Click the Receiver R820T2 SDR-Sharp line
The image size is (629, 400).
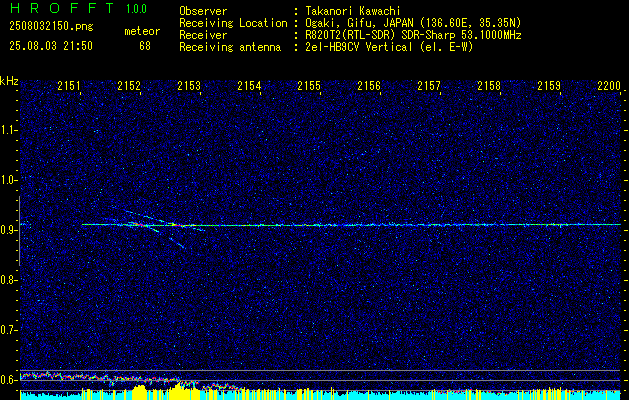[x=413, y=35]
